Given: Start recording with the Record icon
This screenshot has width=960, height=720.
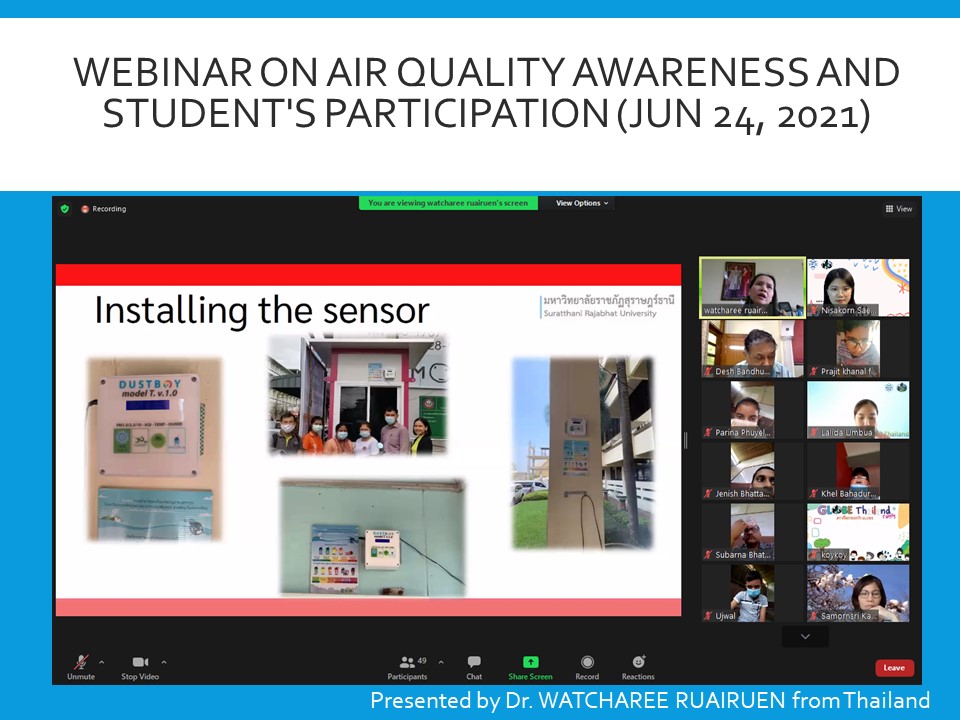Looking at the screenshot, I should (587, 662).
